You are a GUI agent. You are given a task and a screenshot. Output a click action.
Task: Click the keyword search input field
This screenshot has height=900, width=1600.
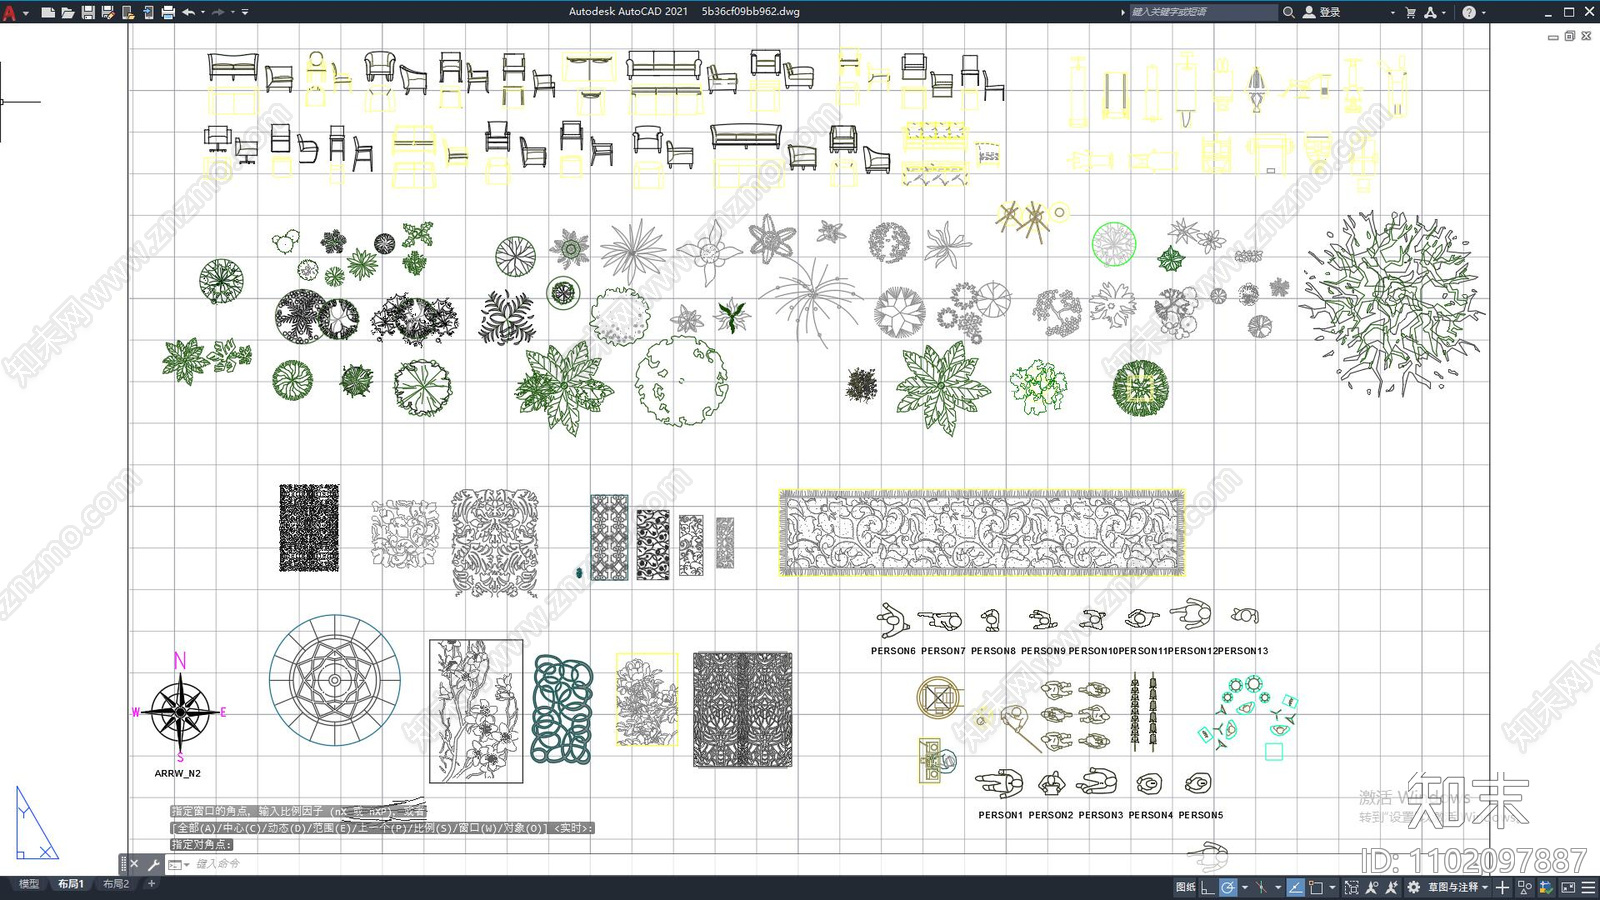(1203, 12)
